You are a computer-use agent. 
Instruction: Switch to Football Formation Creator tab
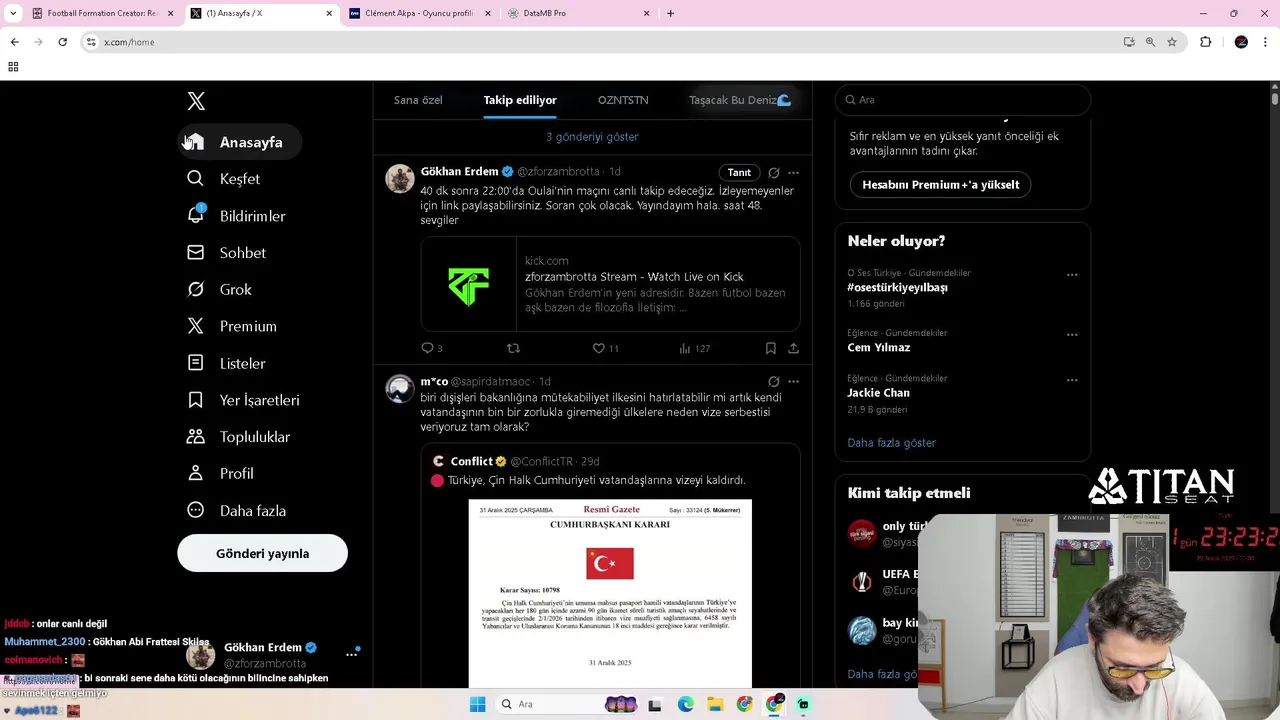(102, 13)
